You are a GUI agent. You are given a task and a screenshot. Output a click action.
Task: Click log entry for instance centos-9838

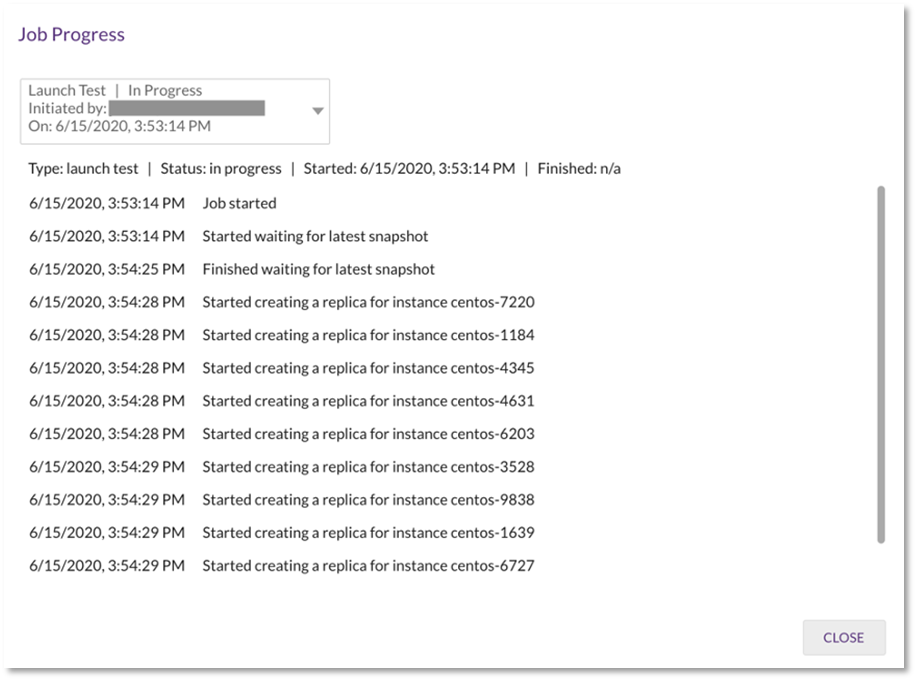[282, 499]
